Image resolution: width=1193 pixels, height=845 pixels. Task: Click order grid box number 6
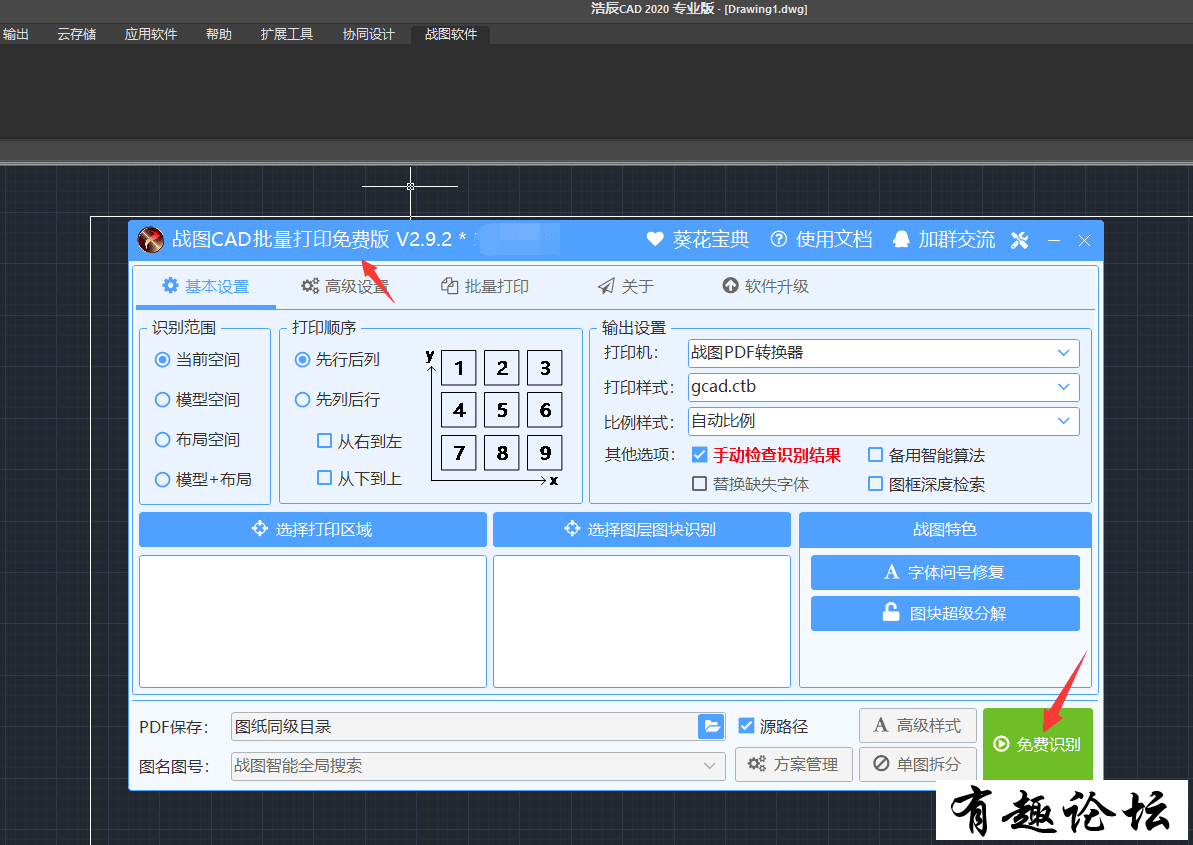tap(545, 411)
